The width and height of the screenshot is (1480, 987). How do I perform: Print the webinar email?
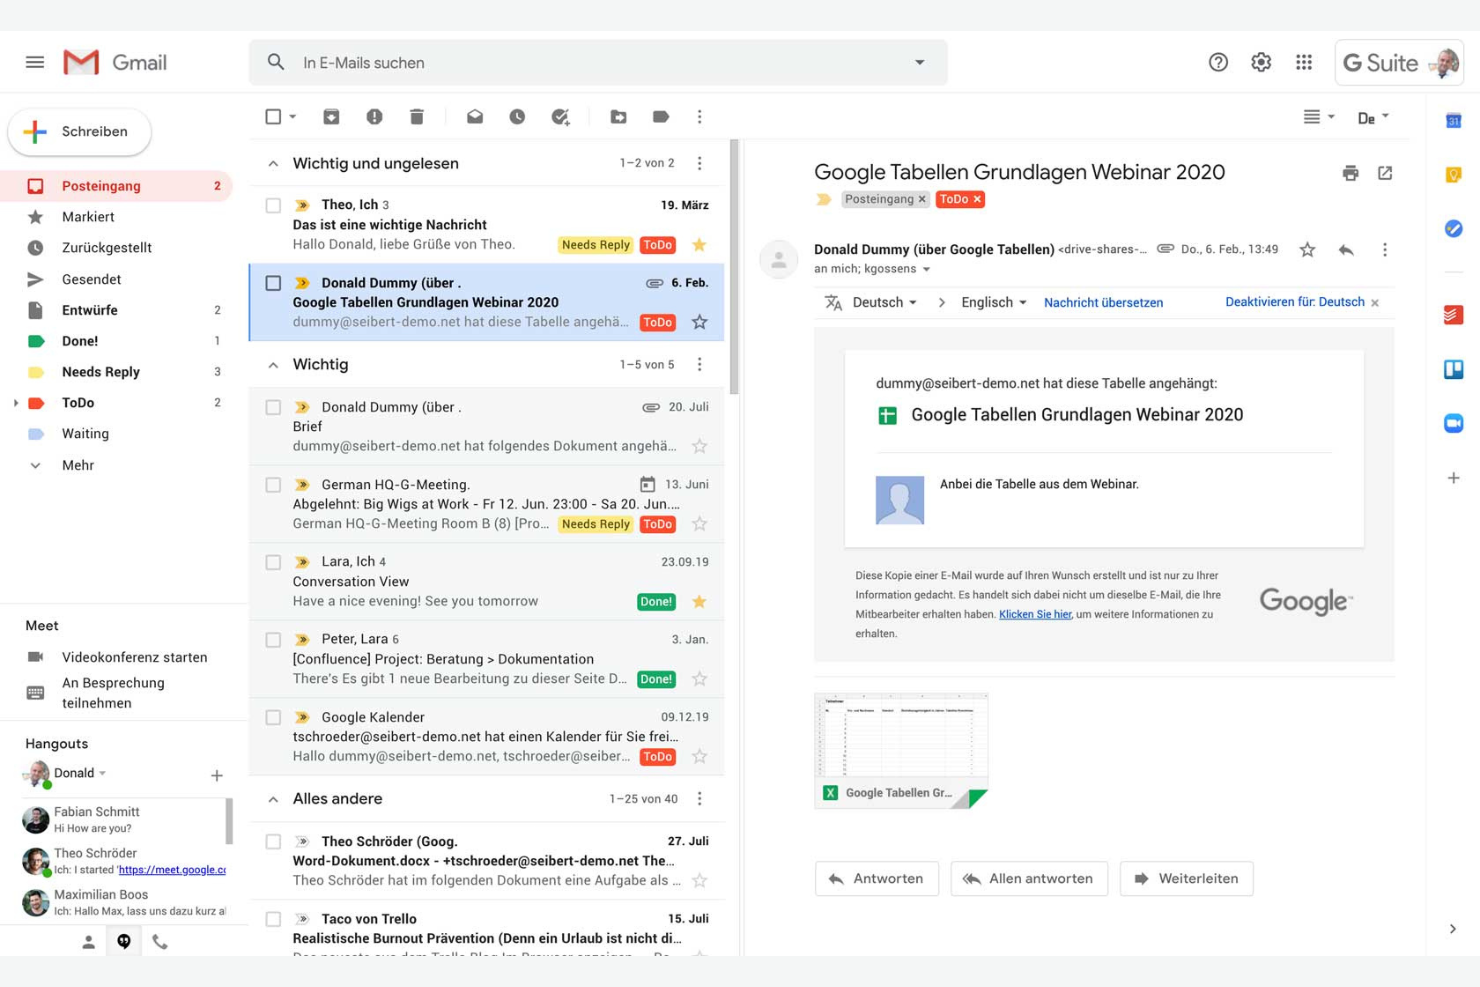coord(1350,172)
